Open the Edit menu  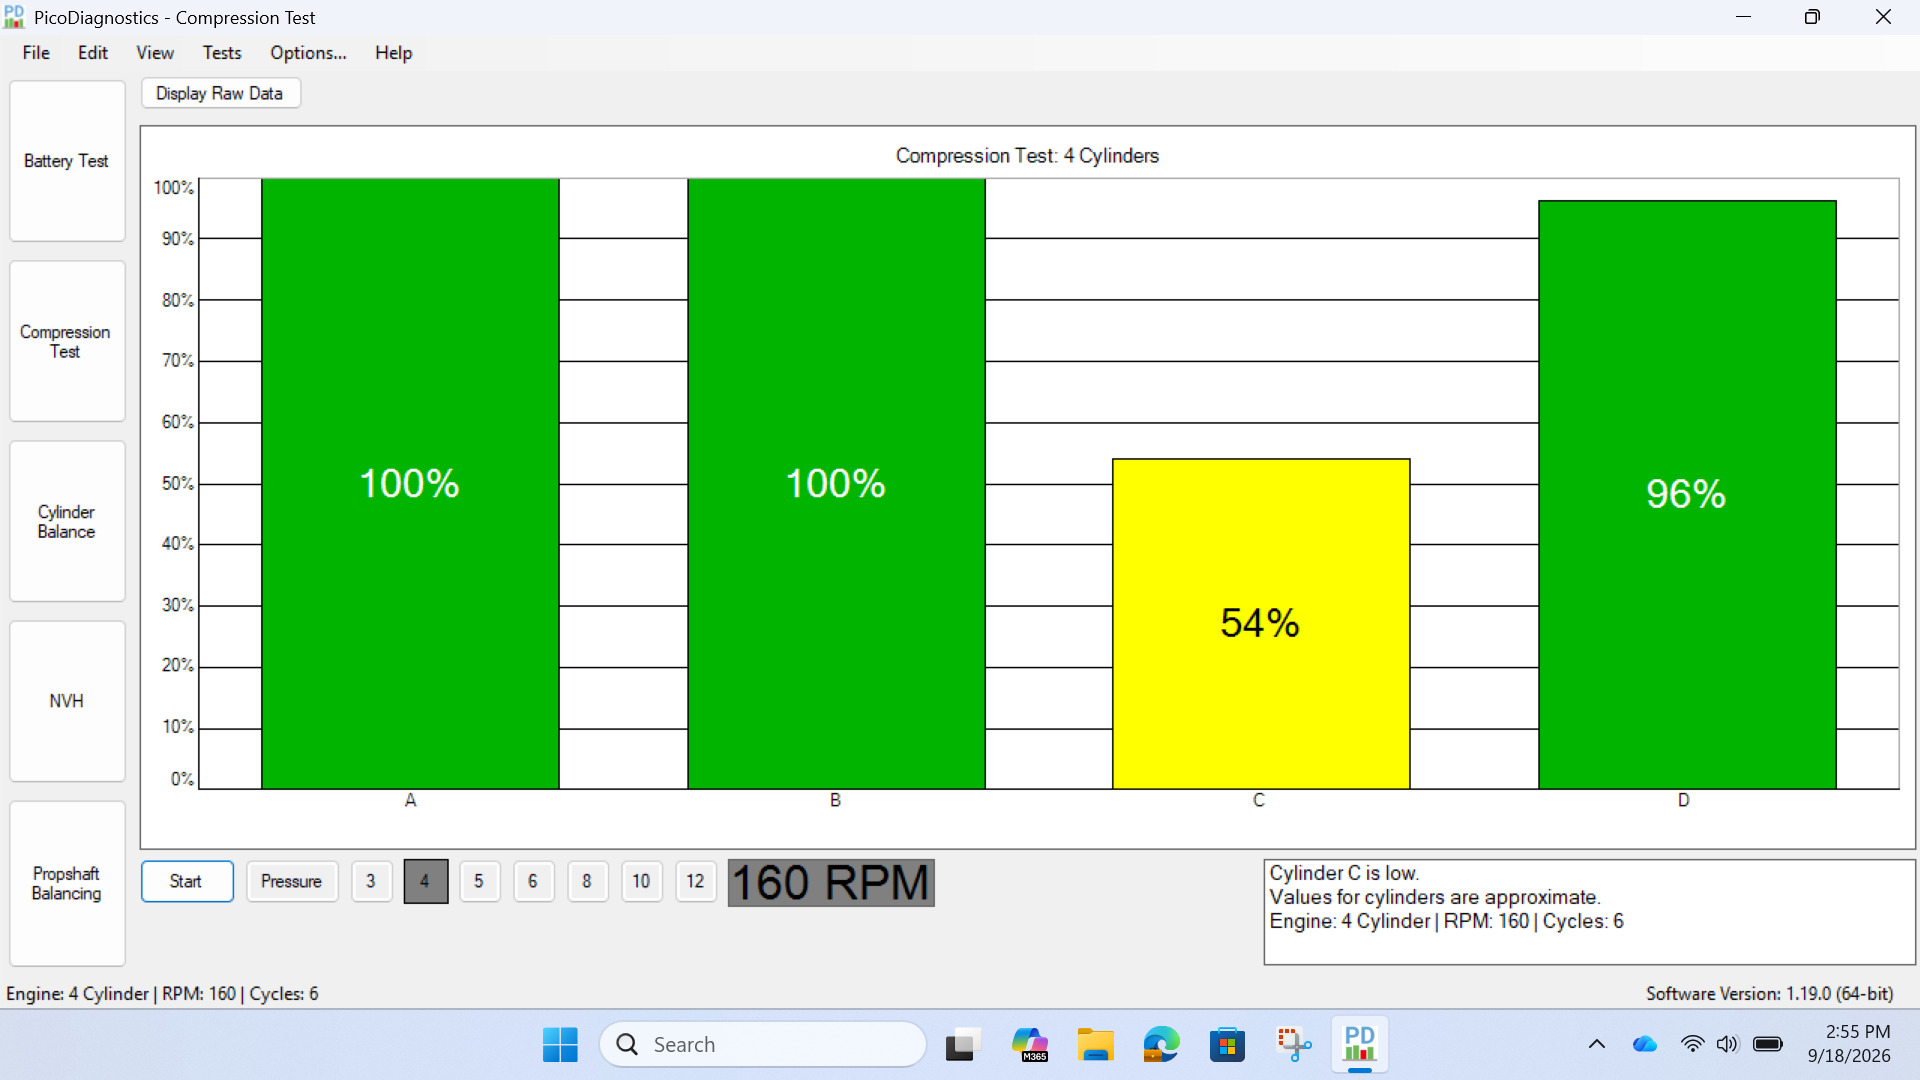tap(93, 53)
